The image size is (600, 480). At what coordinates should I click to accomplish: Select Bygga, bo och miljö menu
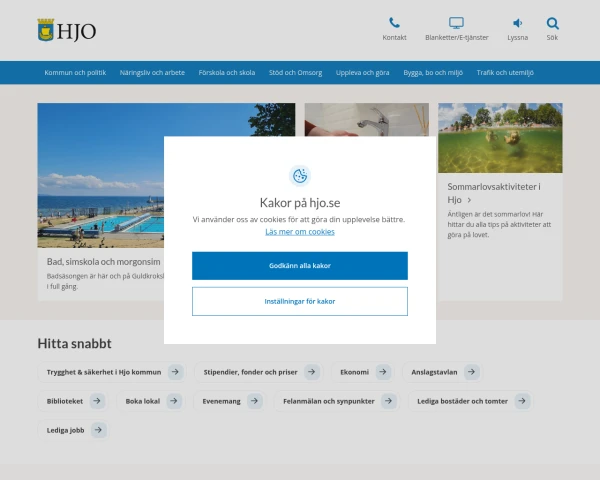click(x=433, y=72)
